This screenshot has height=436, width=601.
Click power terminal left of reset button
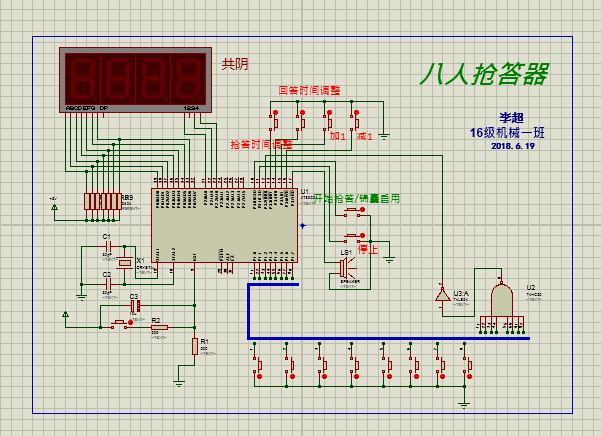pos(66,315)
